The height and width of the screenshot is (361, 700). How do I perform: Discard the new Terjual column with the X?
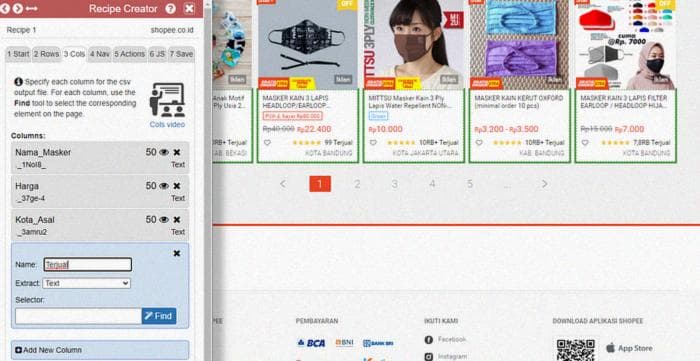coord(177,253)
